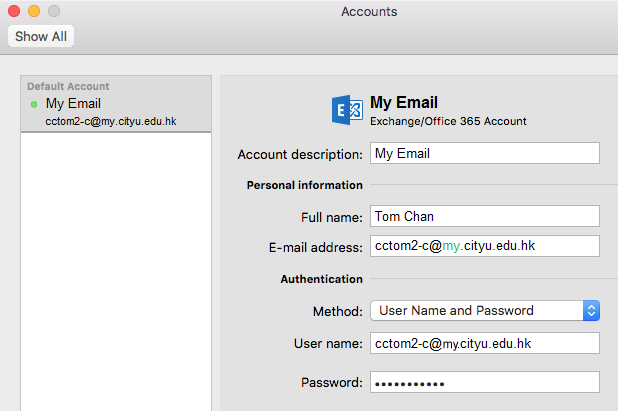Click the blue arrows on Method selector

(591, 311)
